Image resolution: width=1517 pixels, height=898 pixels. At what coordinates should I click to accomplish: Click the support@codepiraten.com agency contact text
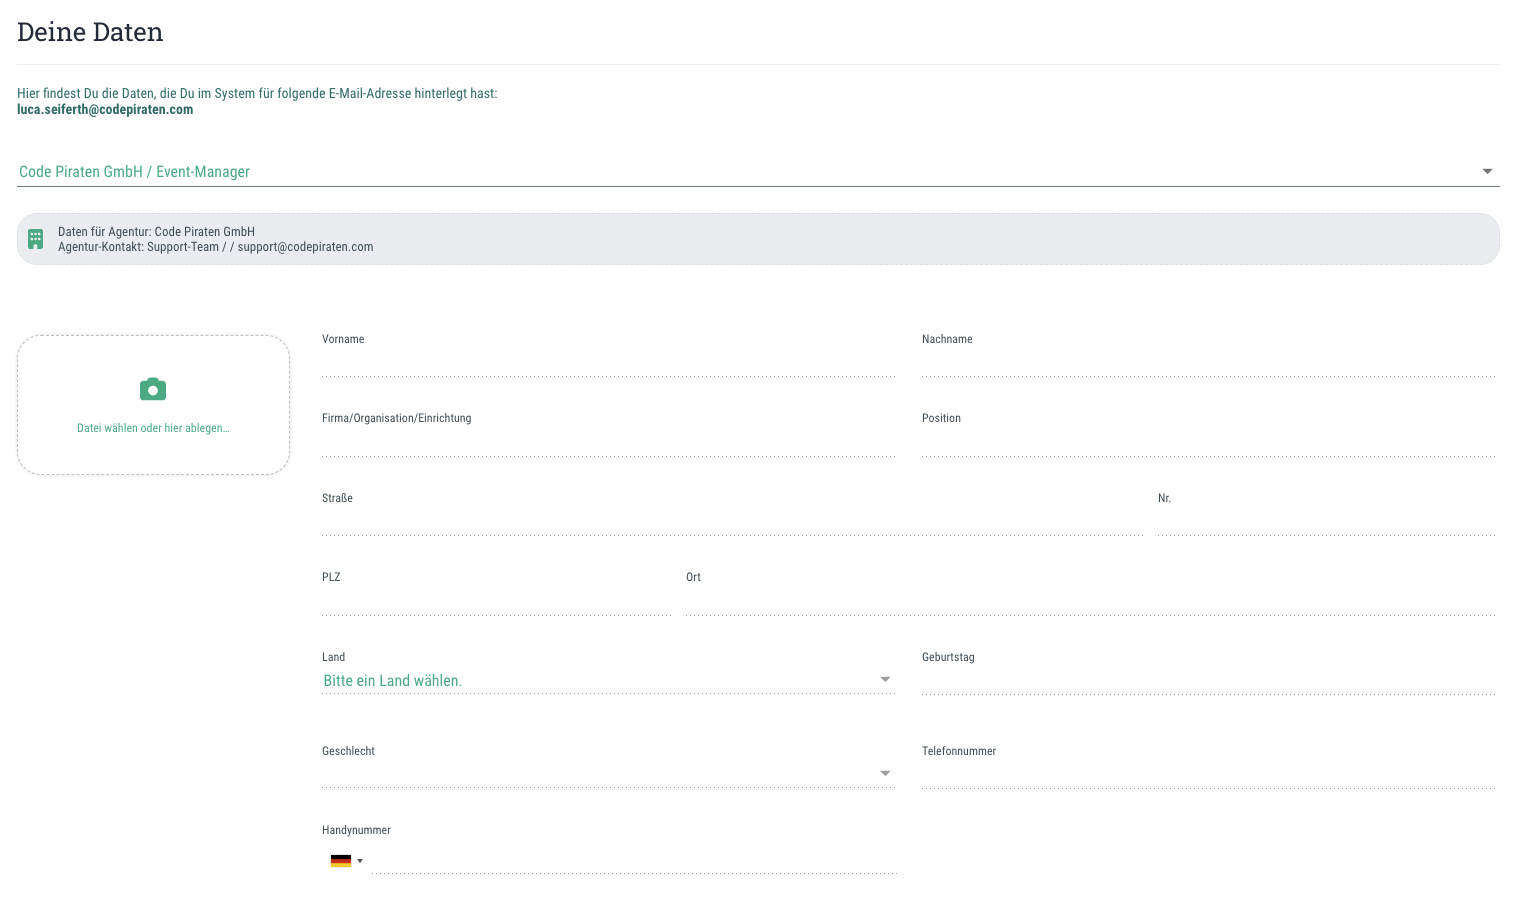point(305,247)
